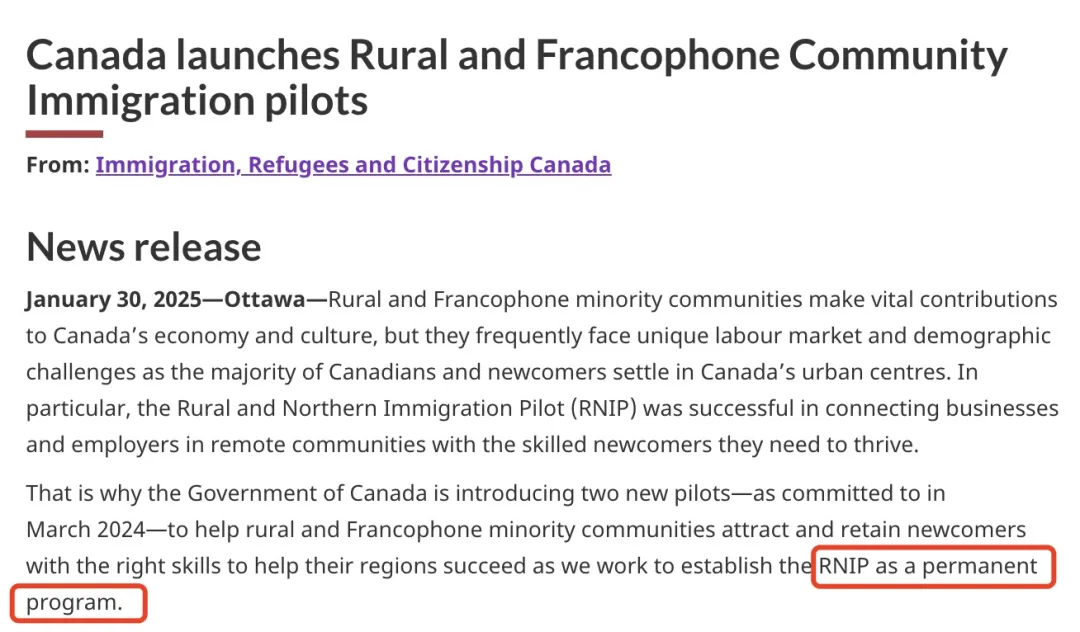Open the Immigration, Refugees and Citizenship Canada link
Screen dimensions: 1080x632
click(x=353, y=165)
